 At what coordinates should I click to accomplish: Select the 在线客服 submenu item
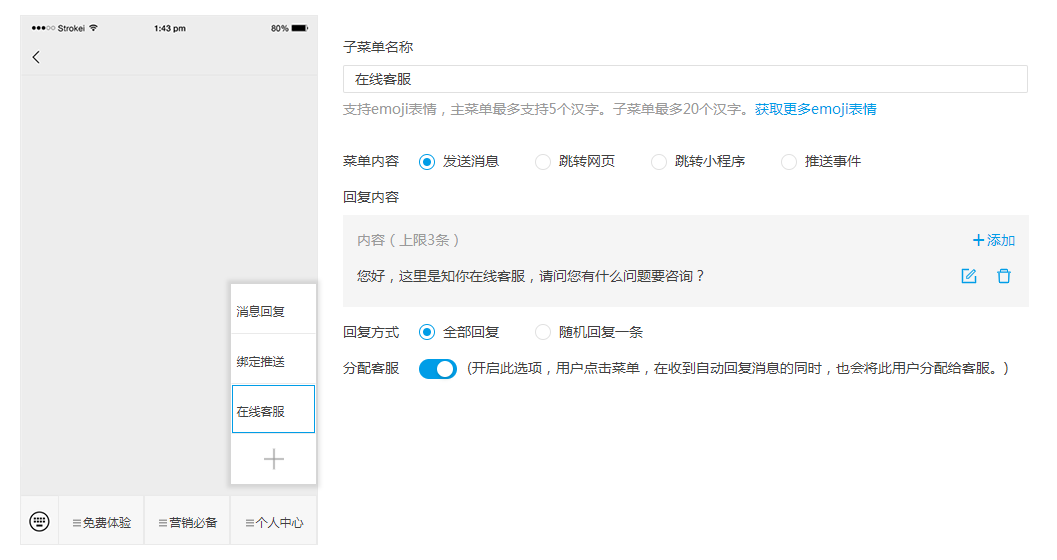click(x=273, y=409)
